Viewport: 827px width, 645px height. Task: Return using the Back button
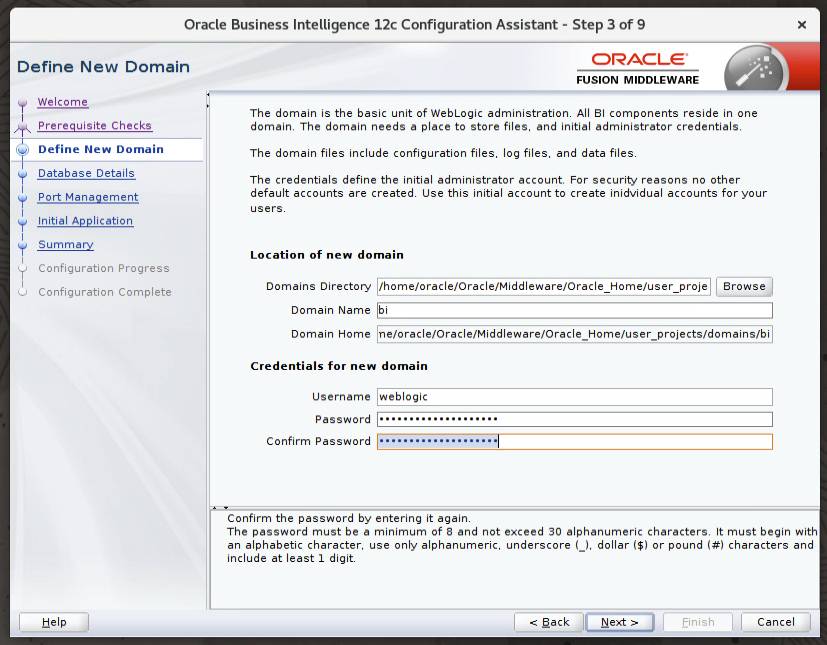(549, 622)
